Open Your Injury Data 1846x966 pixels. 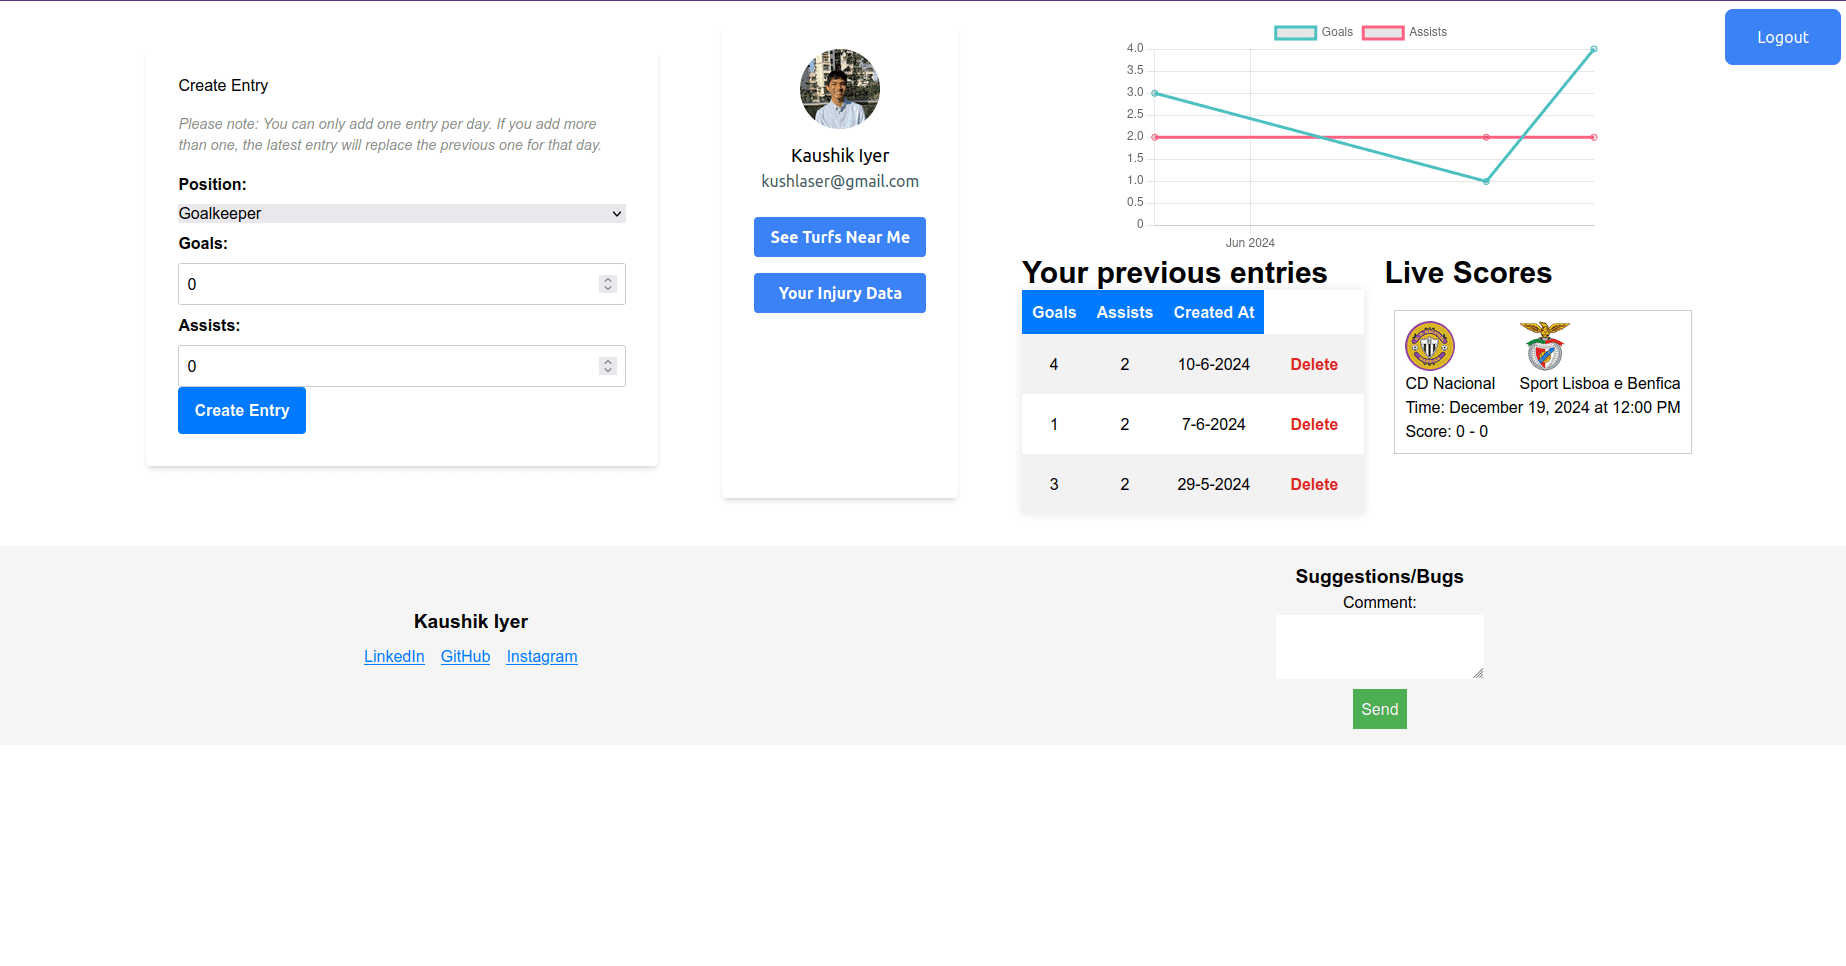[839, 293]
